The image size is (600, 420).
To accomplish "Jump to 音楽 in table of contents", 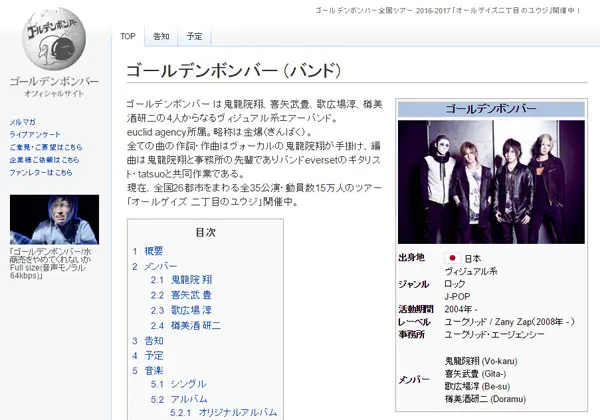I will click(154, 370).
